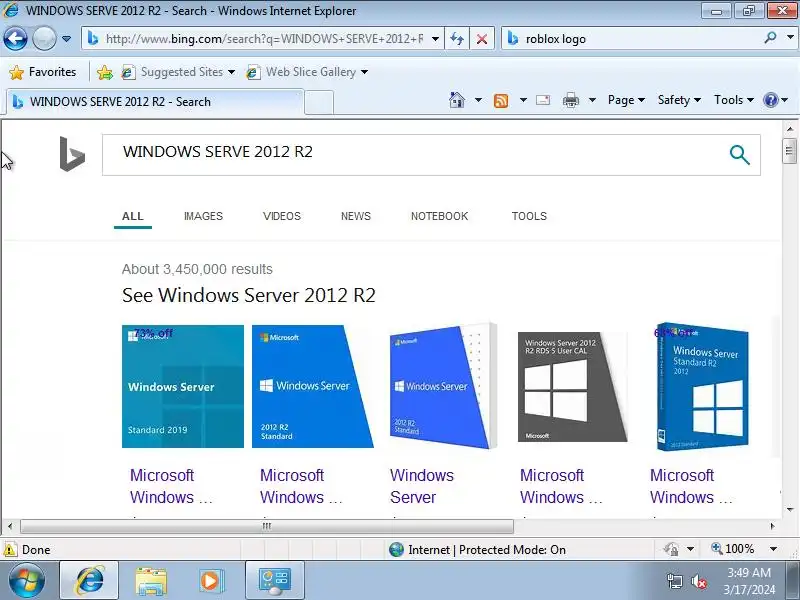The height and width of the screenshot is (600, 800).
Task: Open the Safety menu
Action: pos(679,100)
